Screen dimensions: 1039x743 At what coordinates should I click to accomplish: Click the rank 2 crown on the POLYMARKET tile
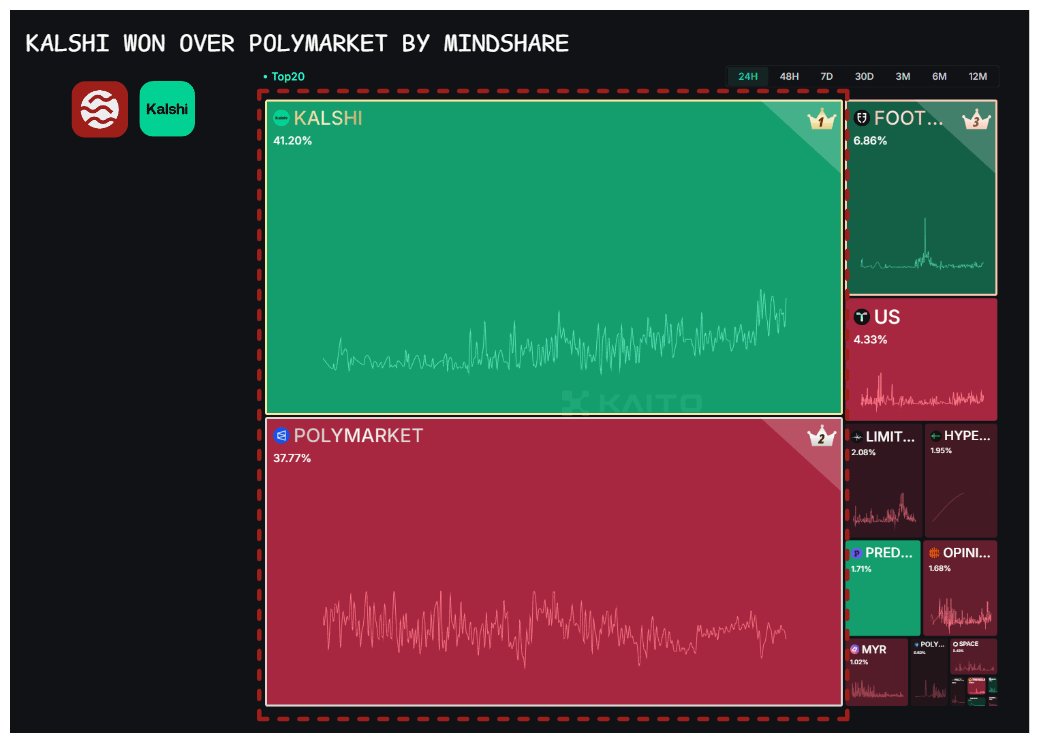(x=821, y=436)
